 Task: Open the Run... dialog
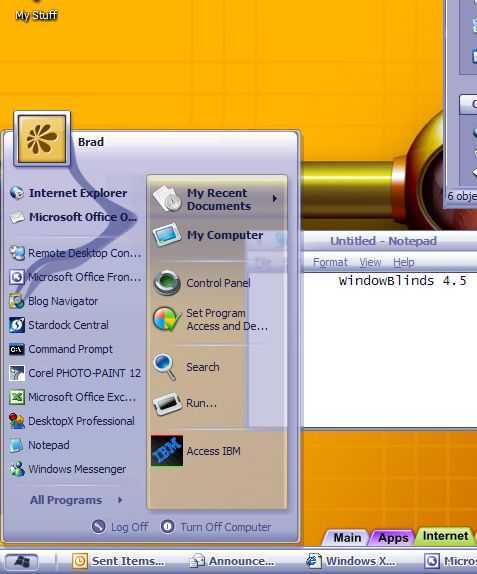[185, 403]
